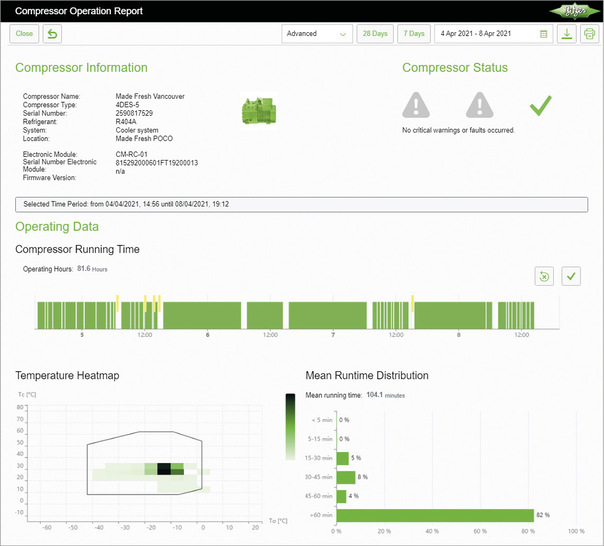
Task: Click the back arrow icon
Action: coord(53,34)
